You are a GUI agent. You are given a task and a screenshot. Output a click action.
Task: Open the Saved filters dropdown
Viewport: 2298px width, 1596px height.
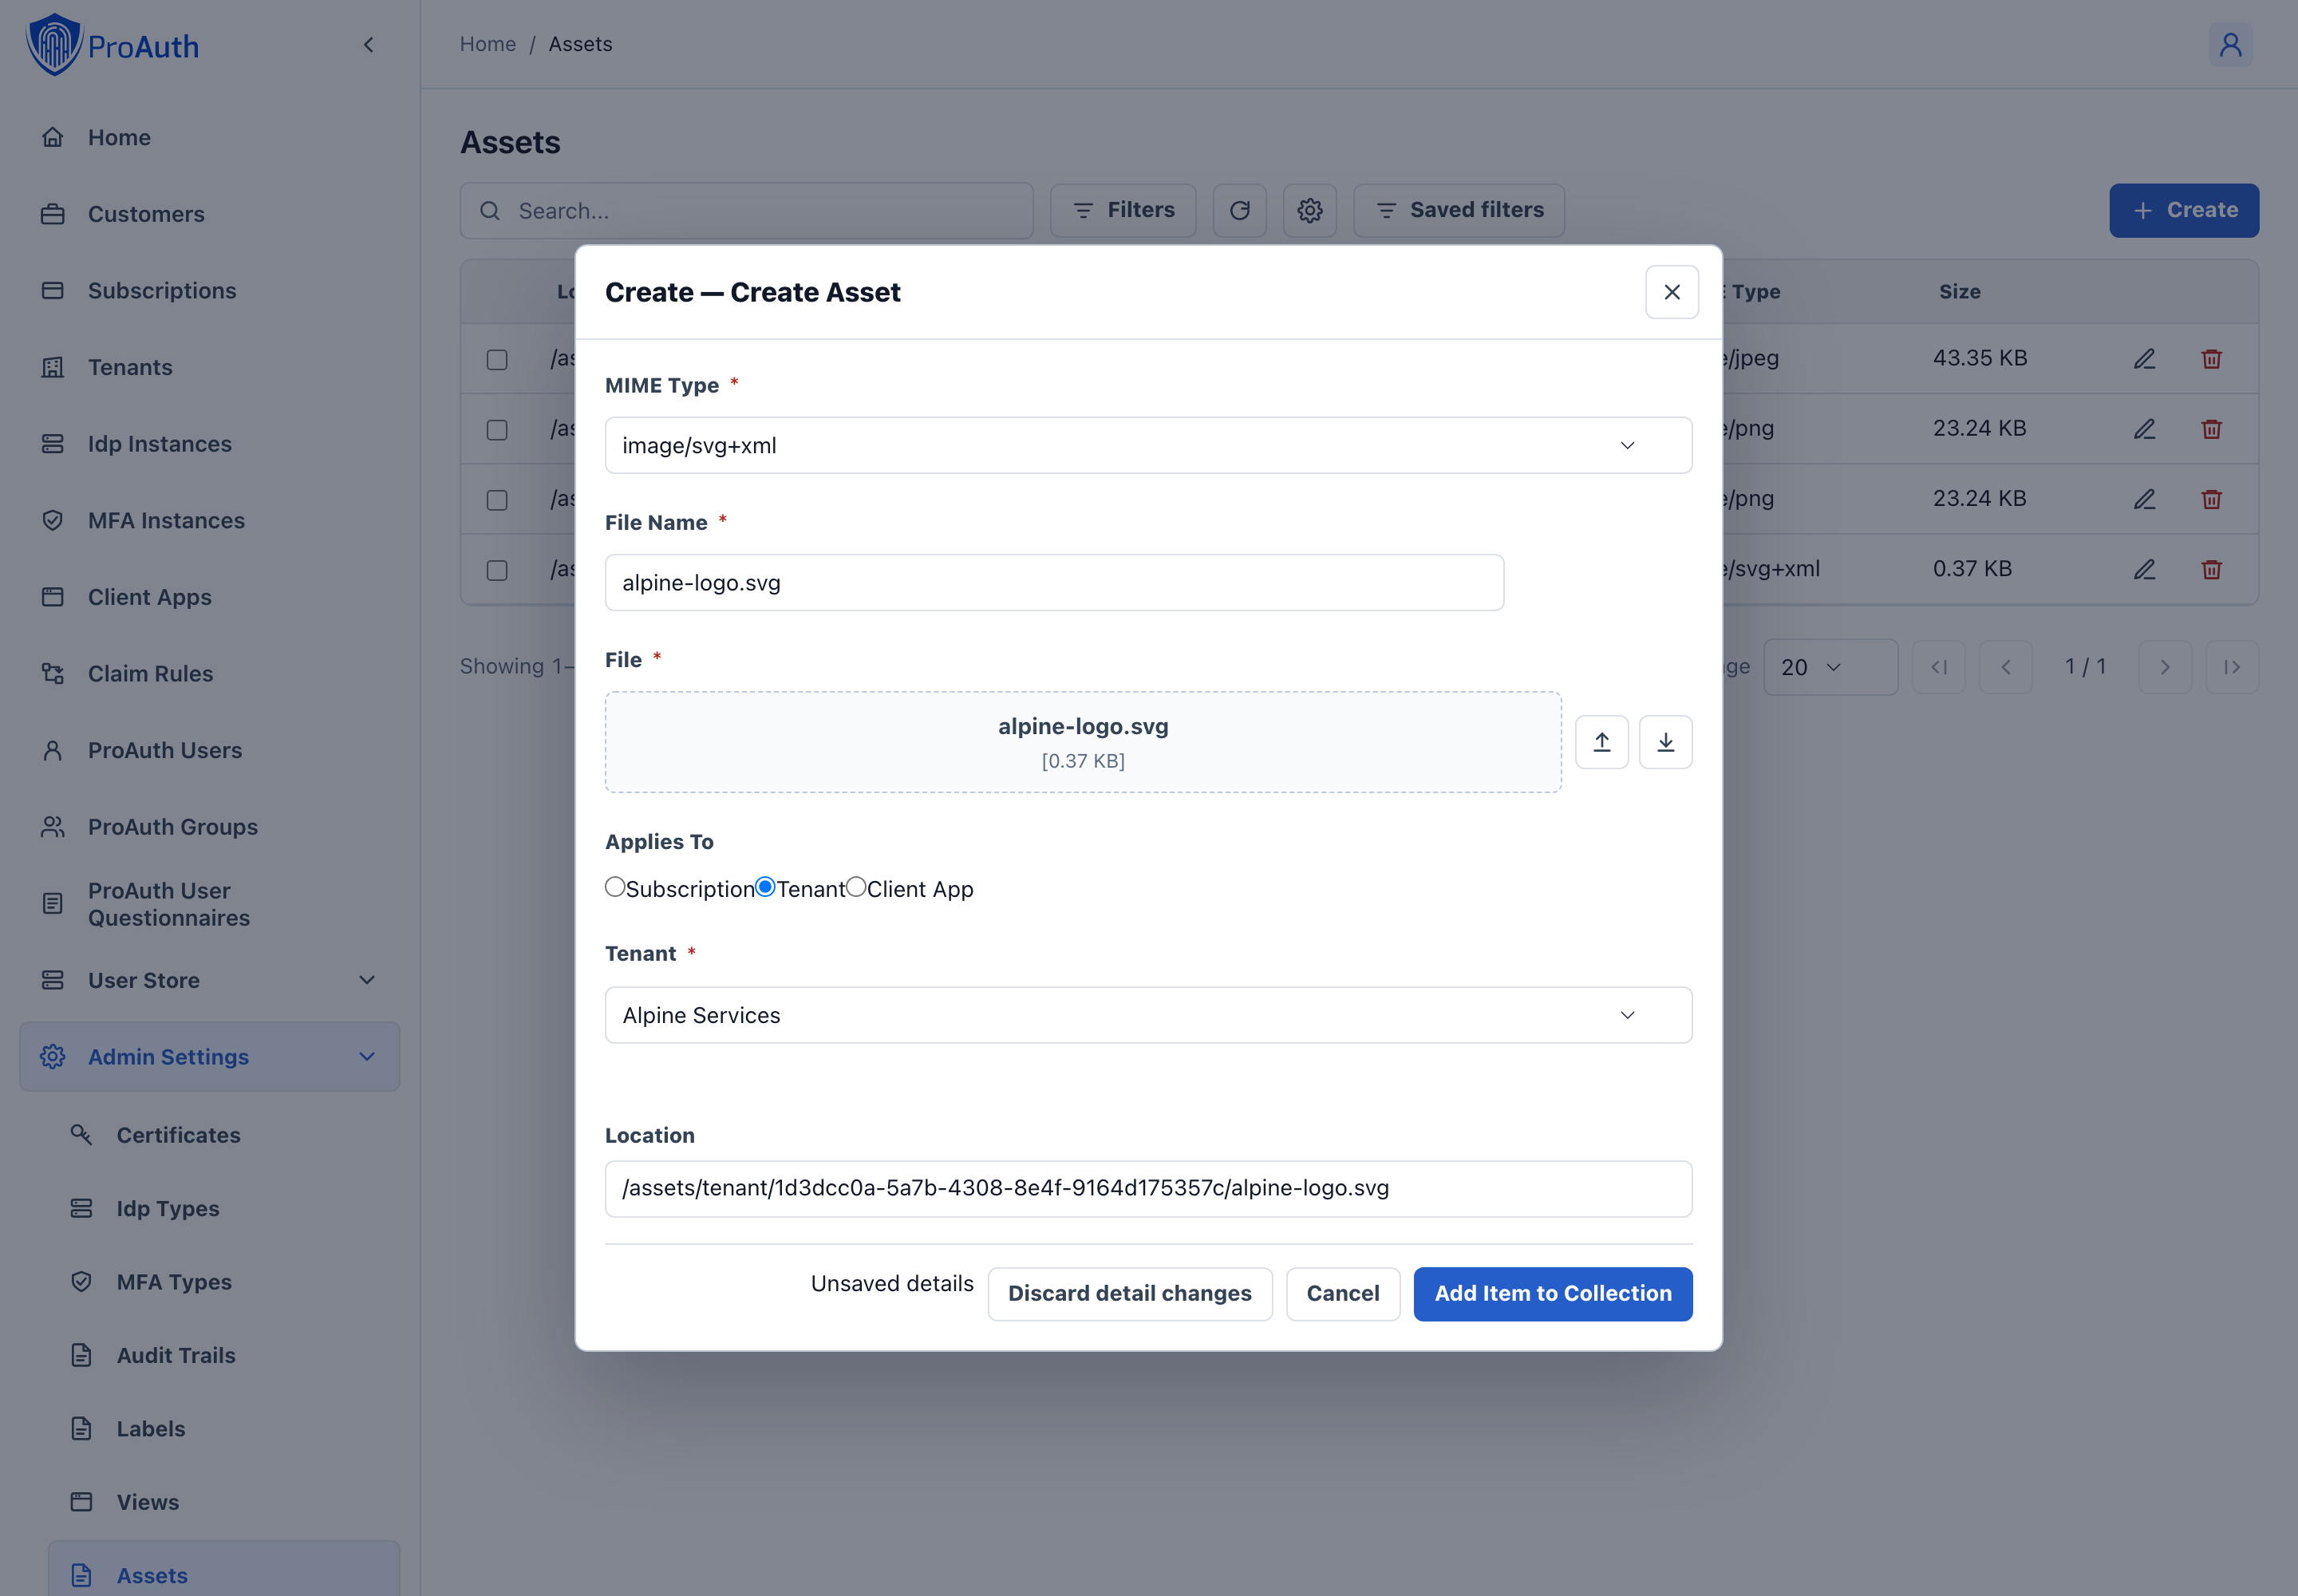click(x=1458, y=210)
